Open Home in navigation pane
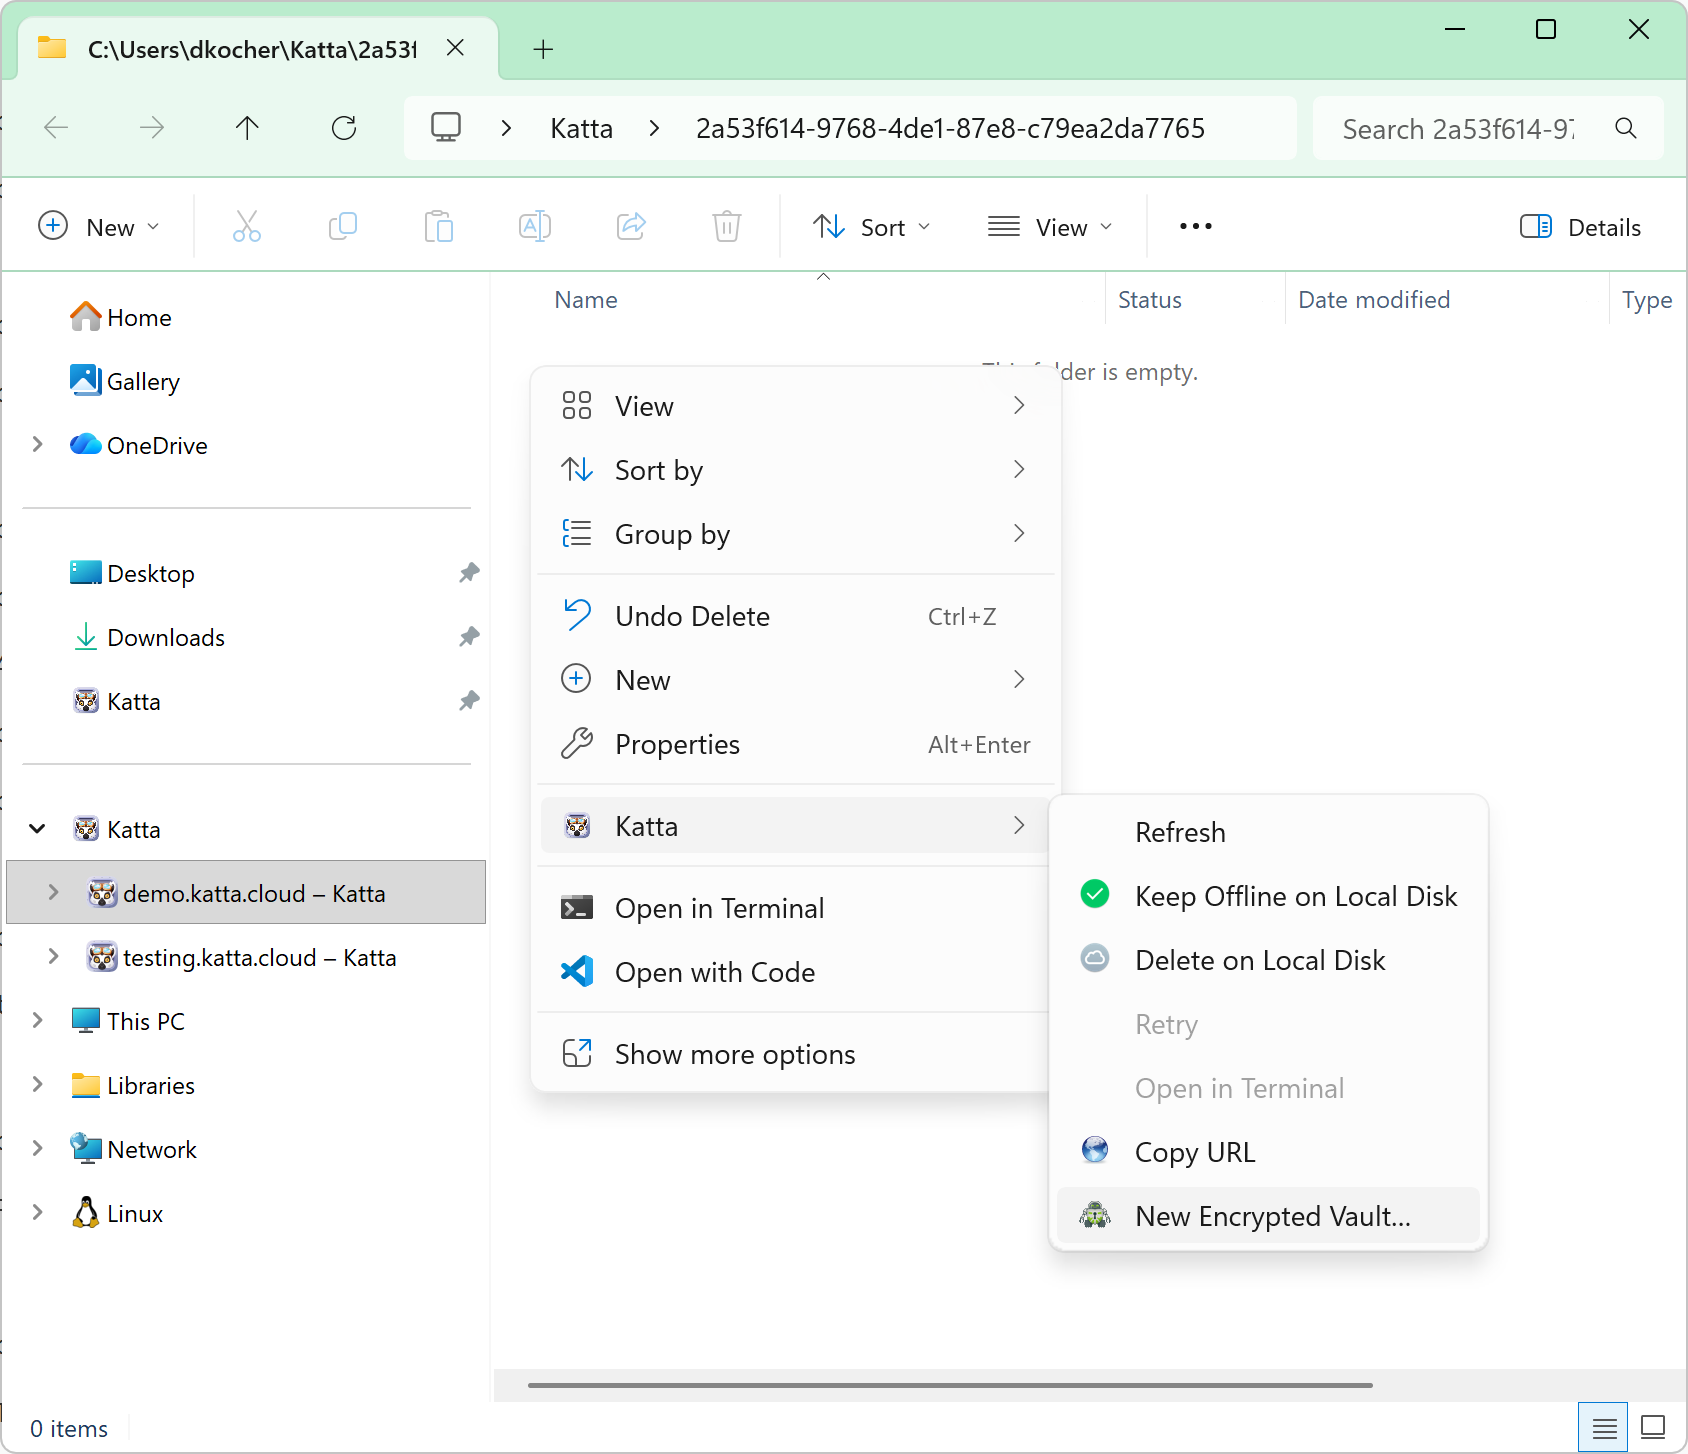The height and width of the screenshot is (1454, 1688). 121,317
